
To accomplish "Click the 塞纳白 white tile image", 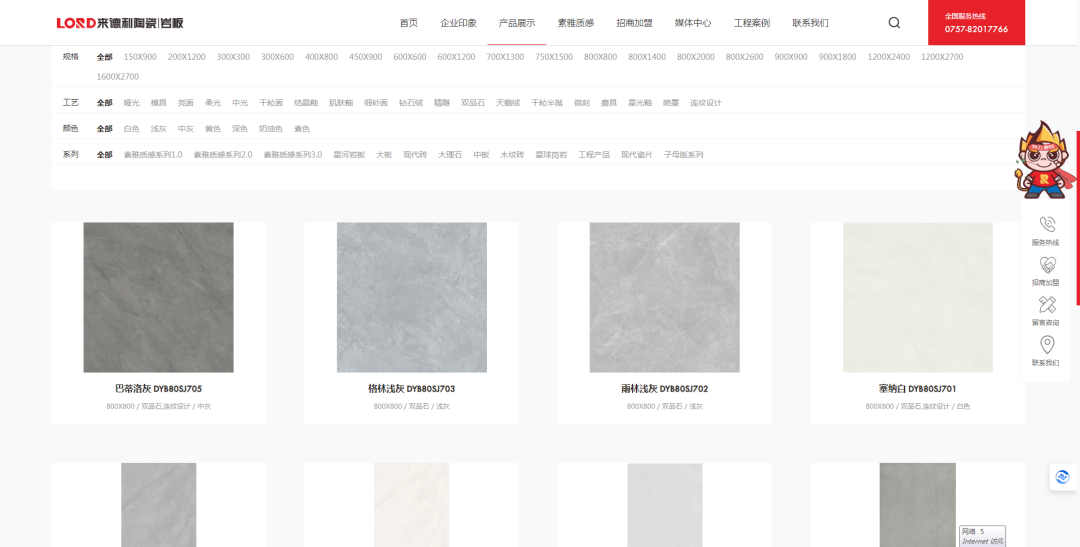I will tap(917, 297).
